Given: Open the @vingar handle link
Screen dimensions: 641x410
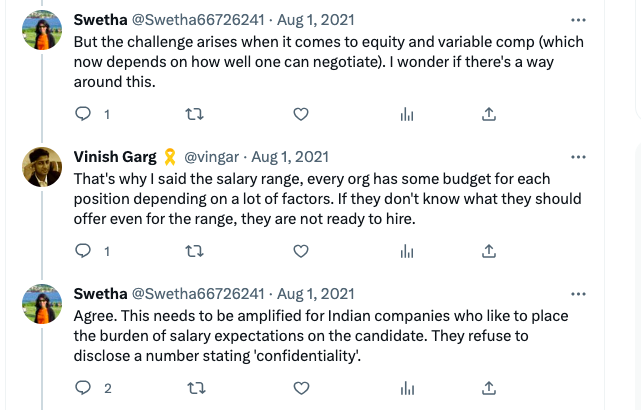Looking at the screenshot, I should click(x=211, y=157).
